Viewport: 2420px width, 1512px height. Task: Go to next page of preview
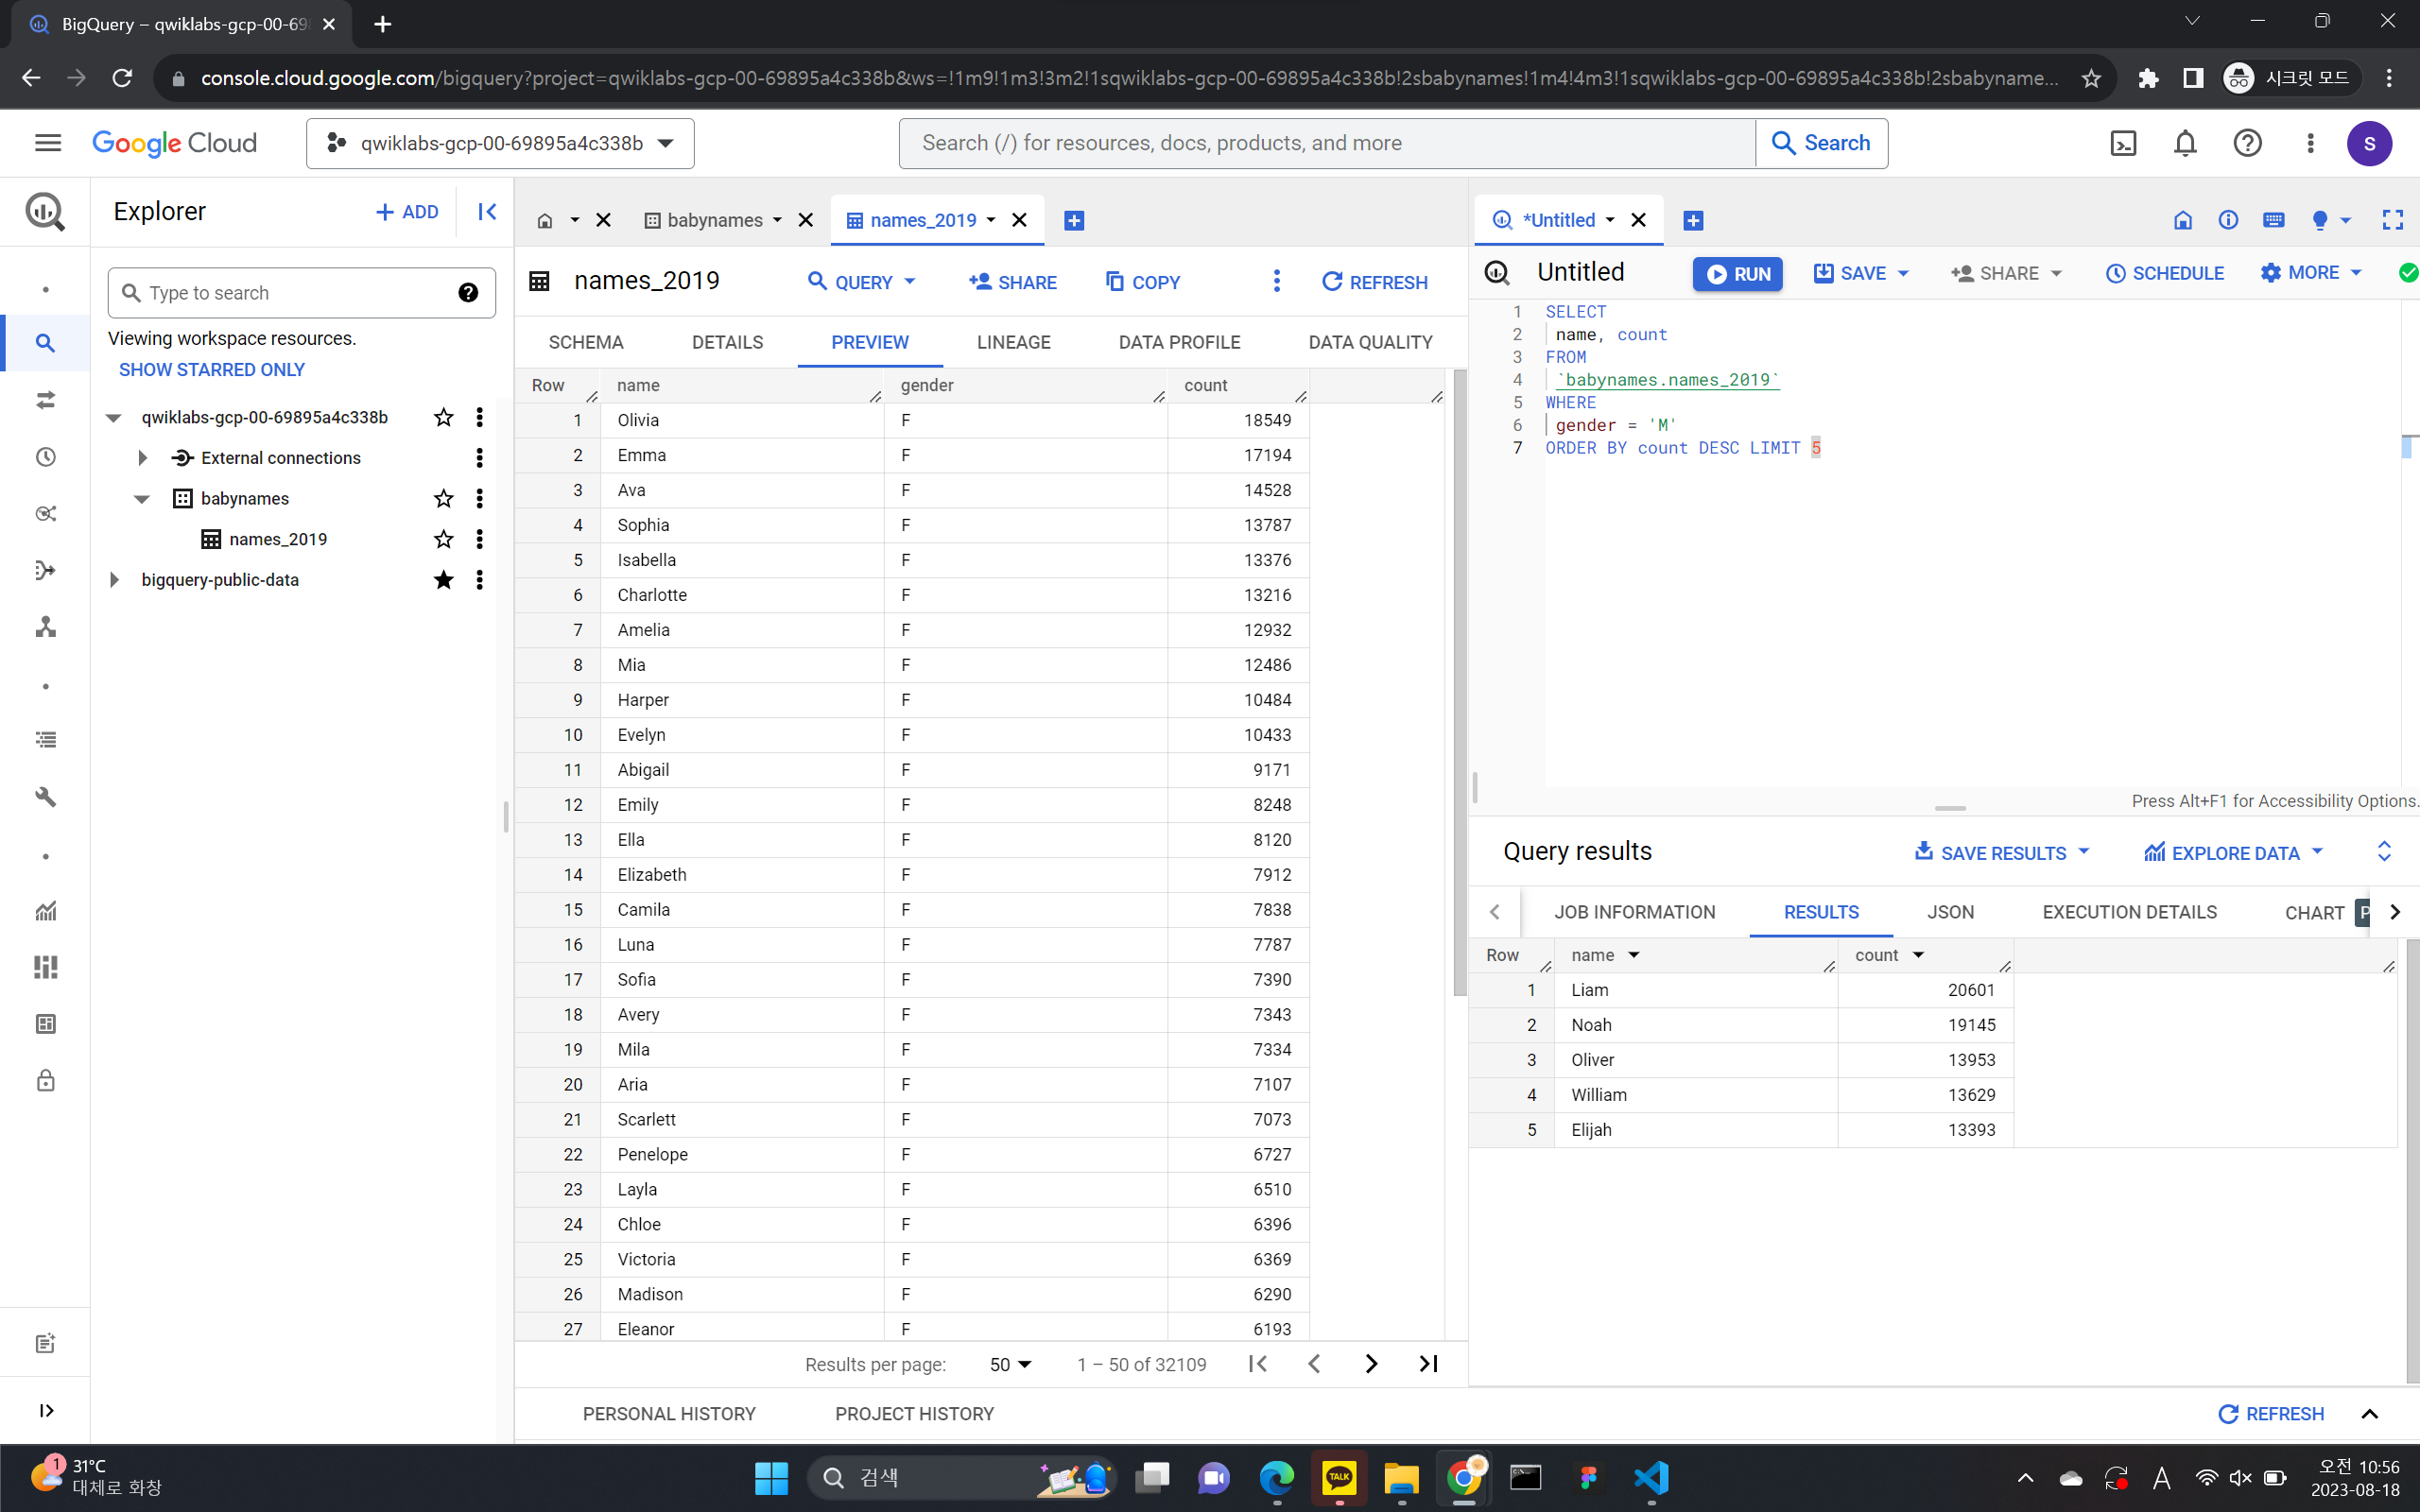coord(1371,1363)
